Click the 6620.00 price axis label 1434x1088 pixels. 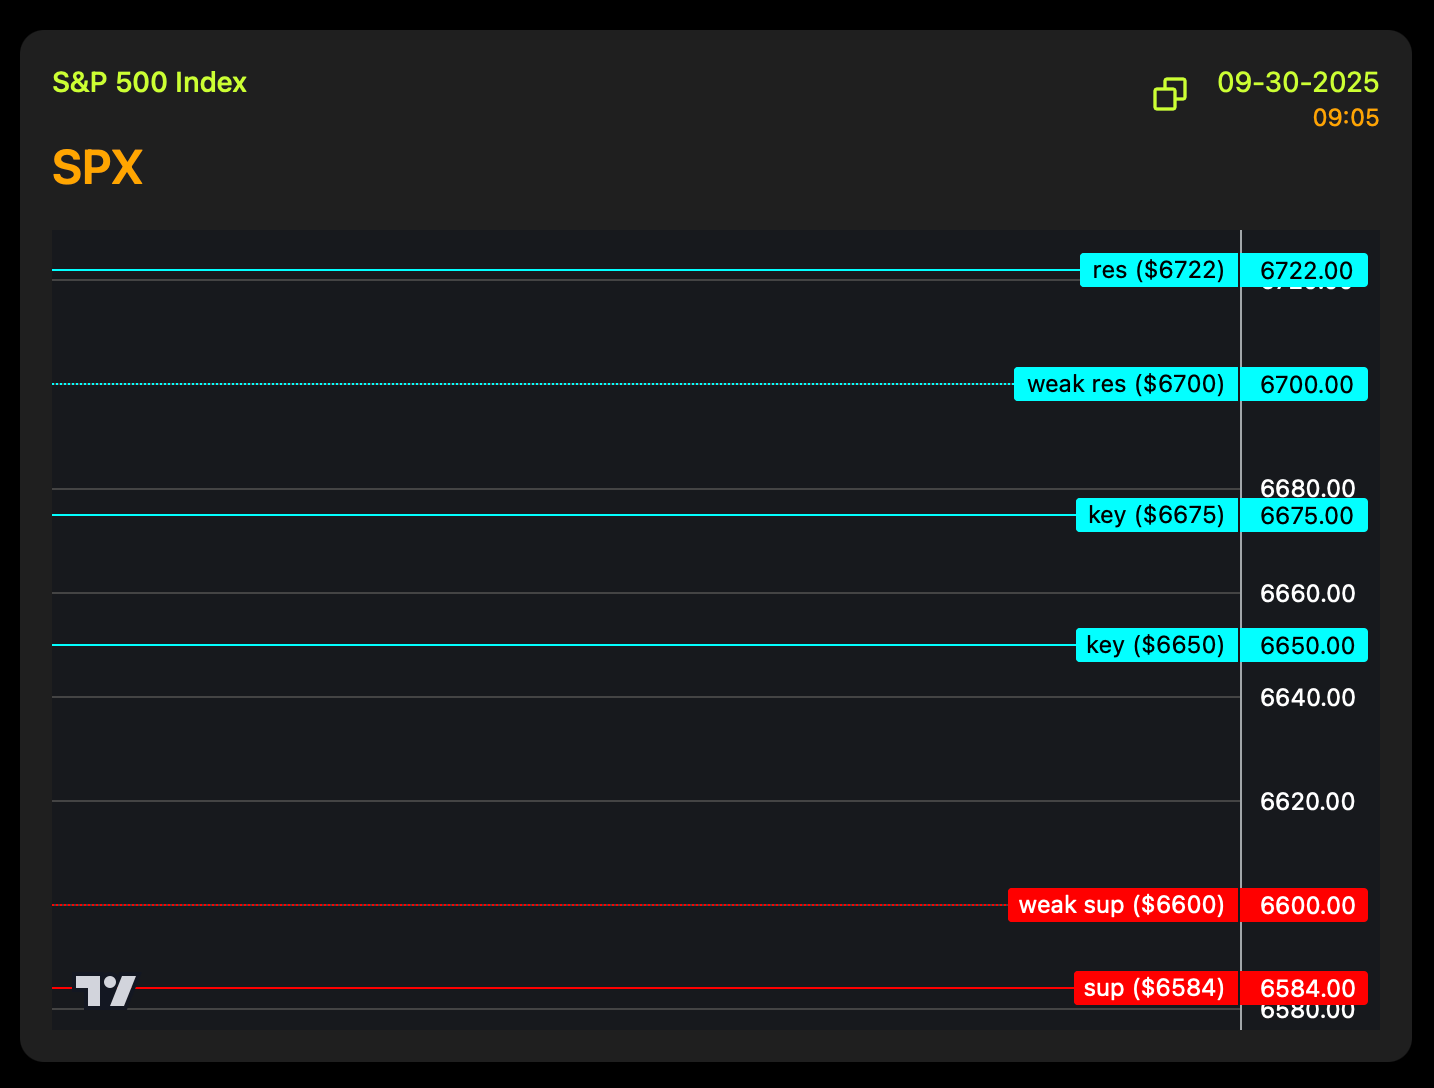point(1307,801)
